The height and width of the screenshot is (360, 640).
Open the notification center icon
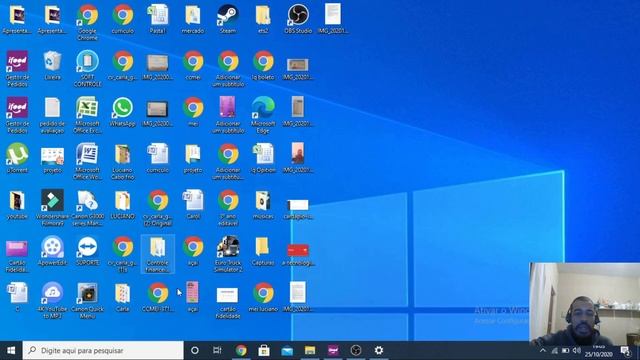coord(624,351)
